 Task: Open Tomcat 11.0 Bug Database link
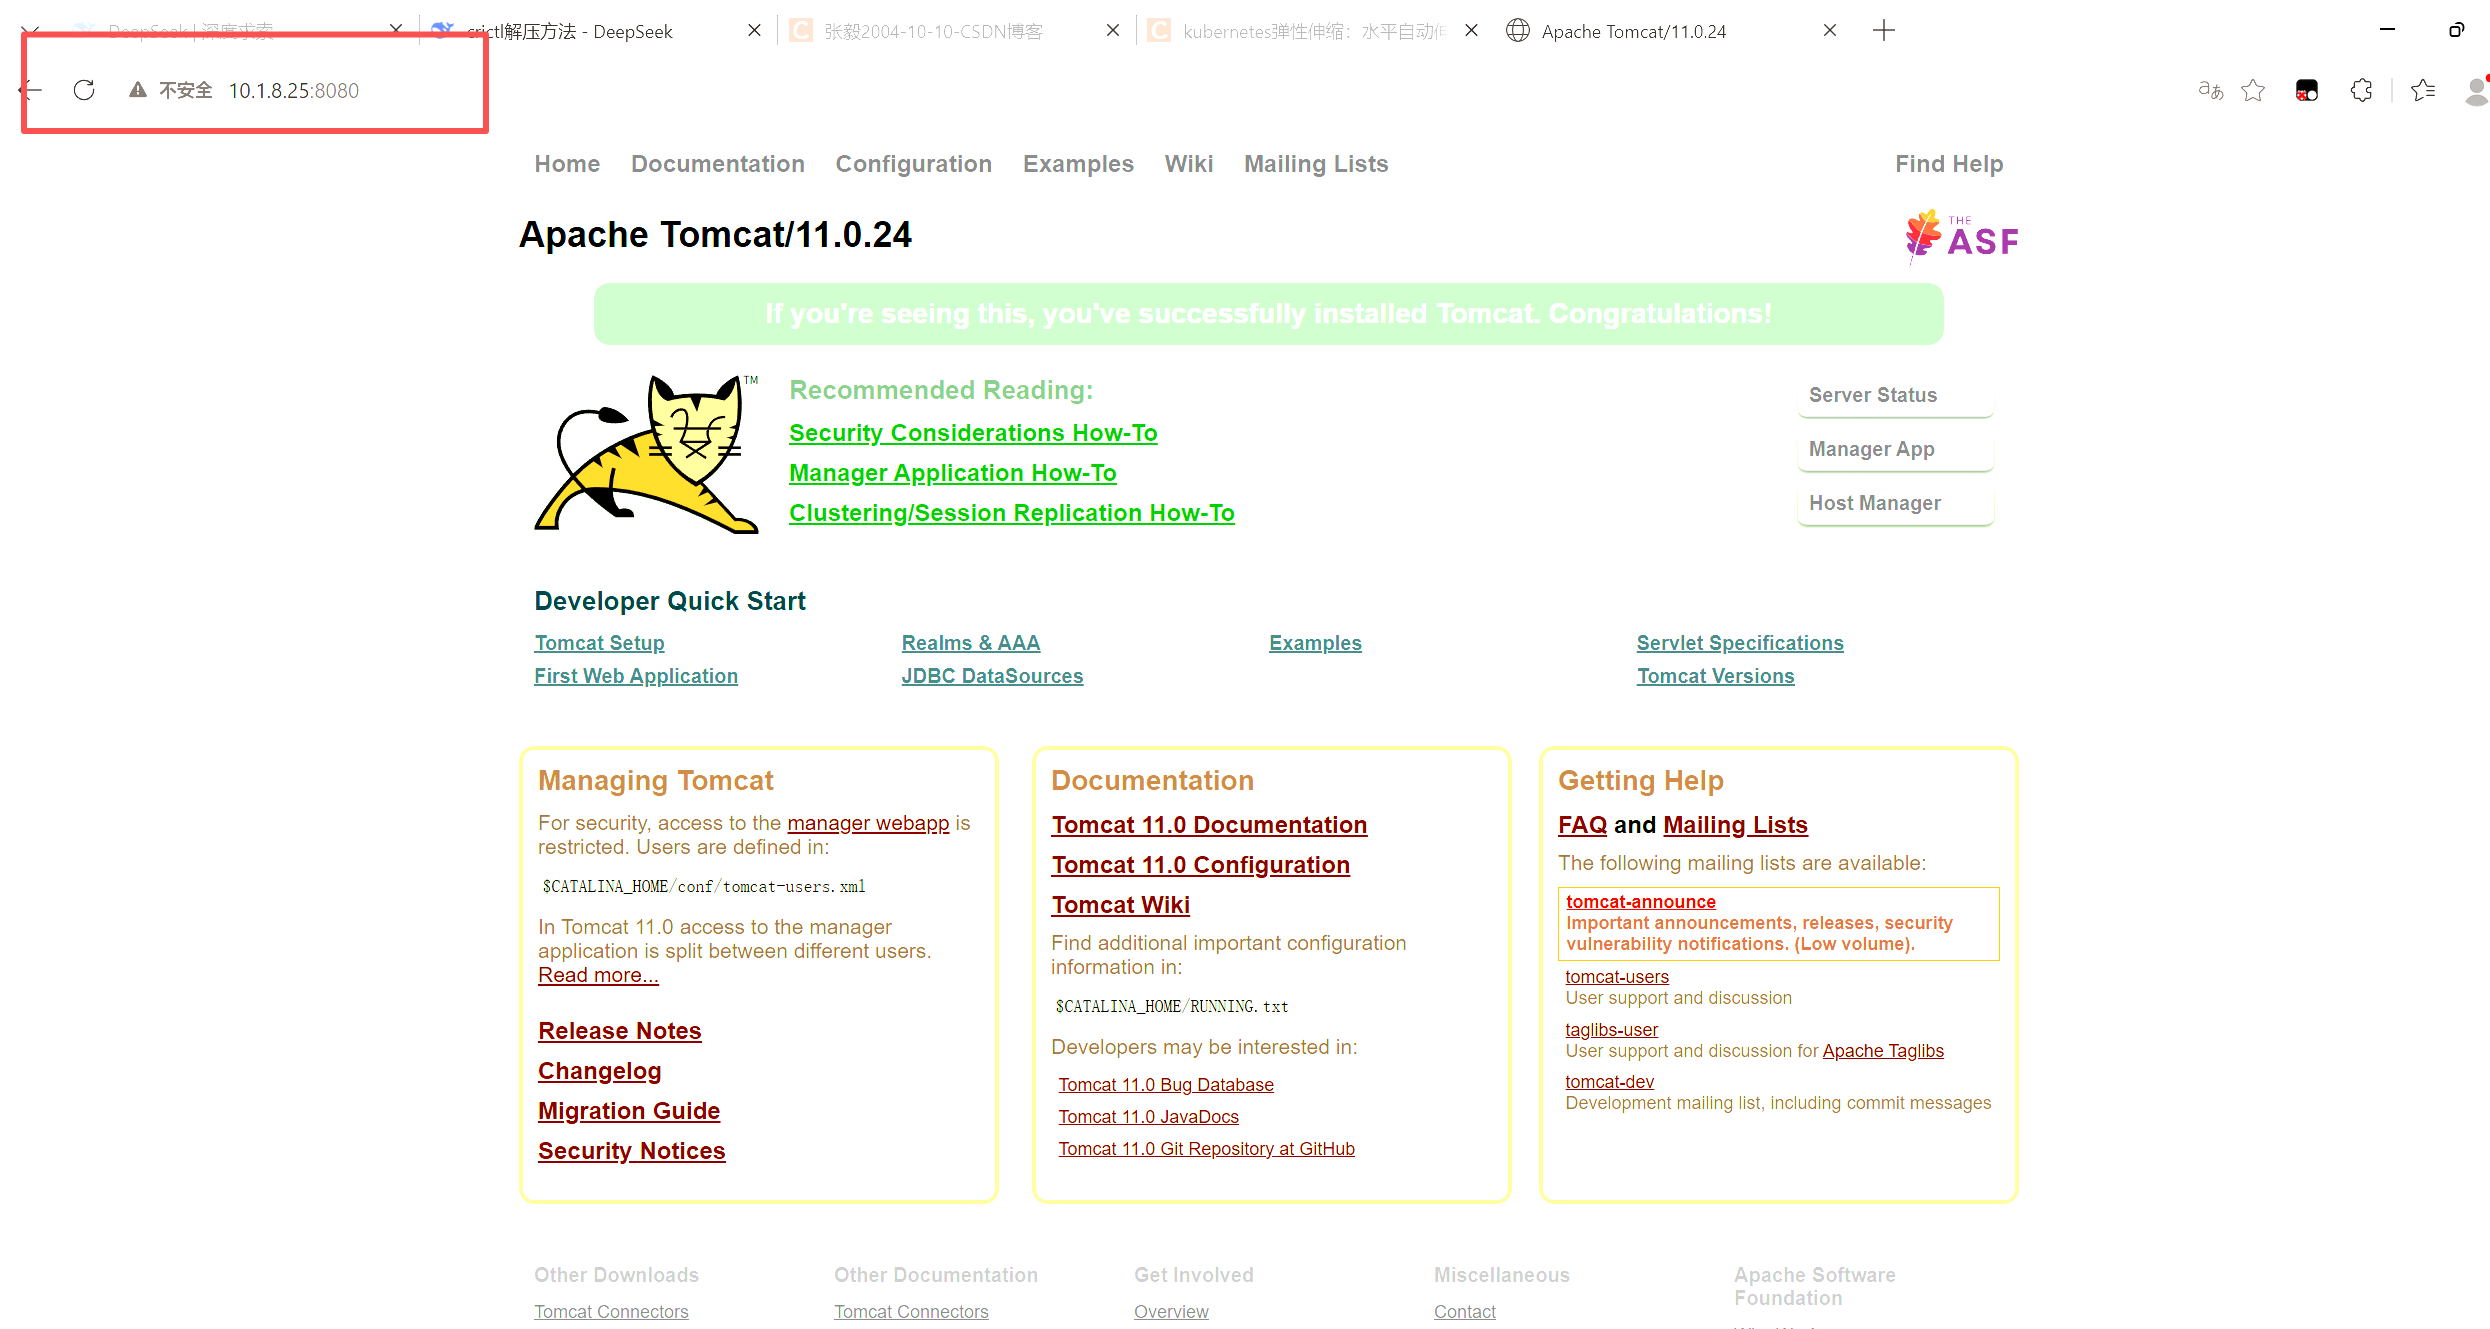pyautogui.click(x=1166, y=1085)
